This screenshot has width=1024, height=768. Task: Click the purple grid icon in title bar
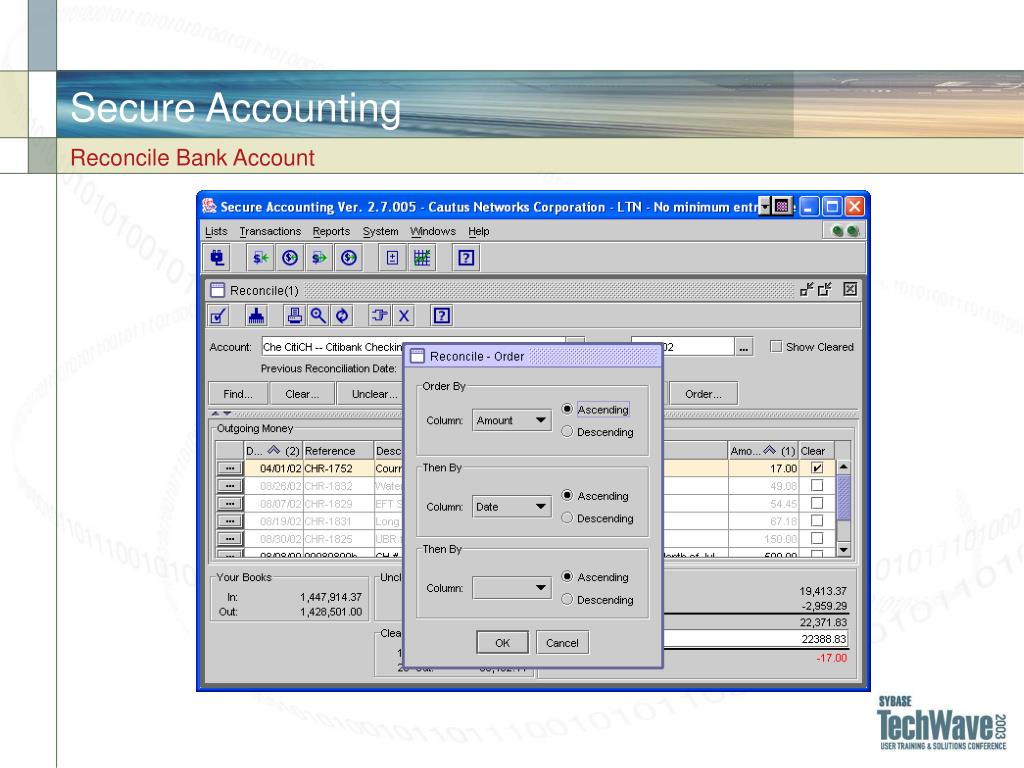pyautogui.click(x=782, y=207)
